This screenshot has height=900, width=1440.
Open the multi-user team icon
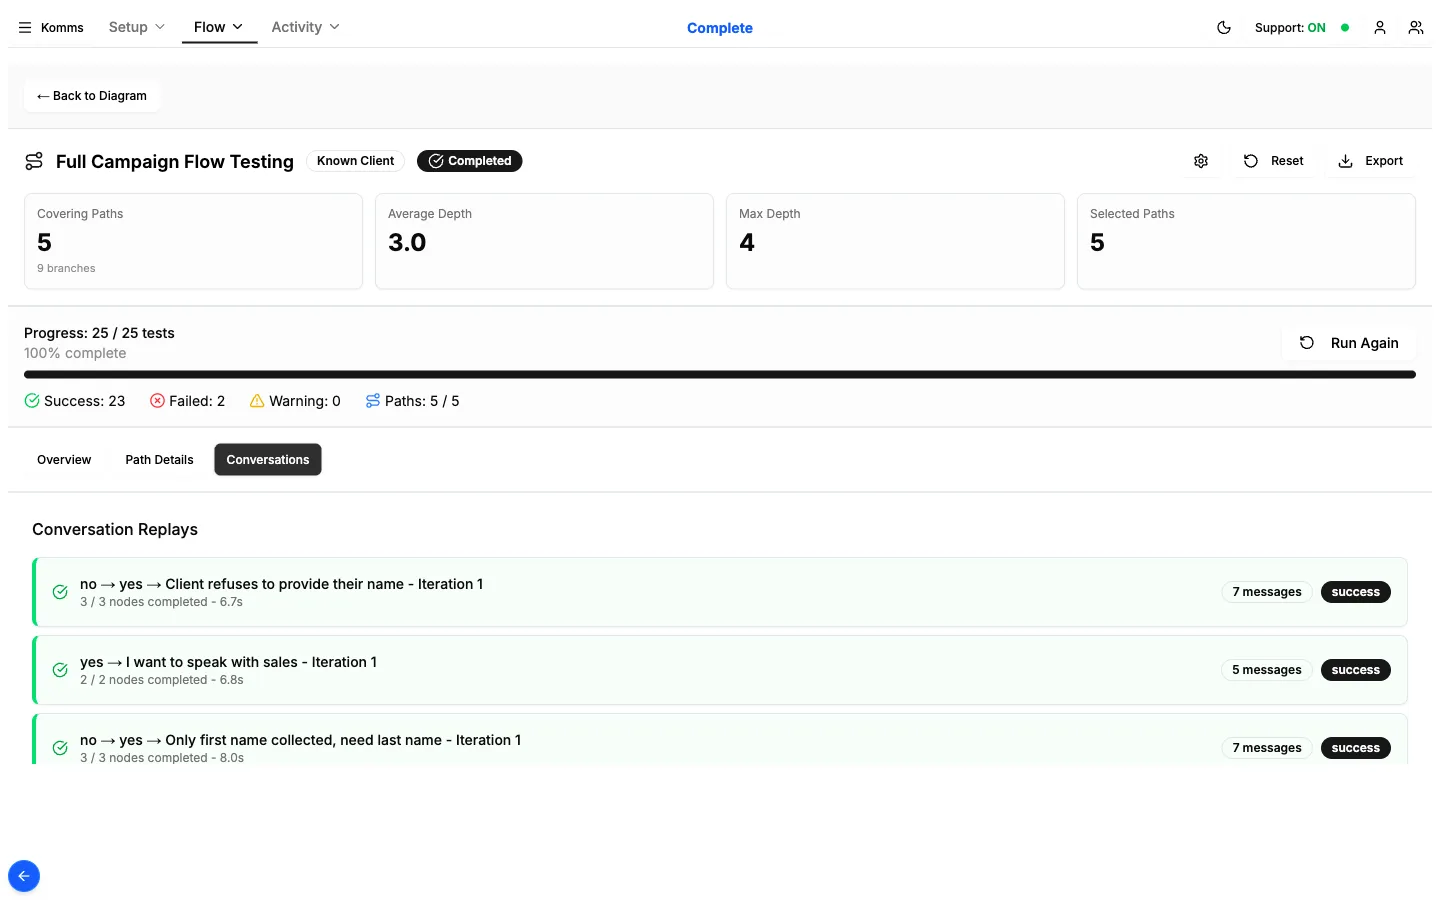(1416, 28)
